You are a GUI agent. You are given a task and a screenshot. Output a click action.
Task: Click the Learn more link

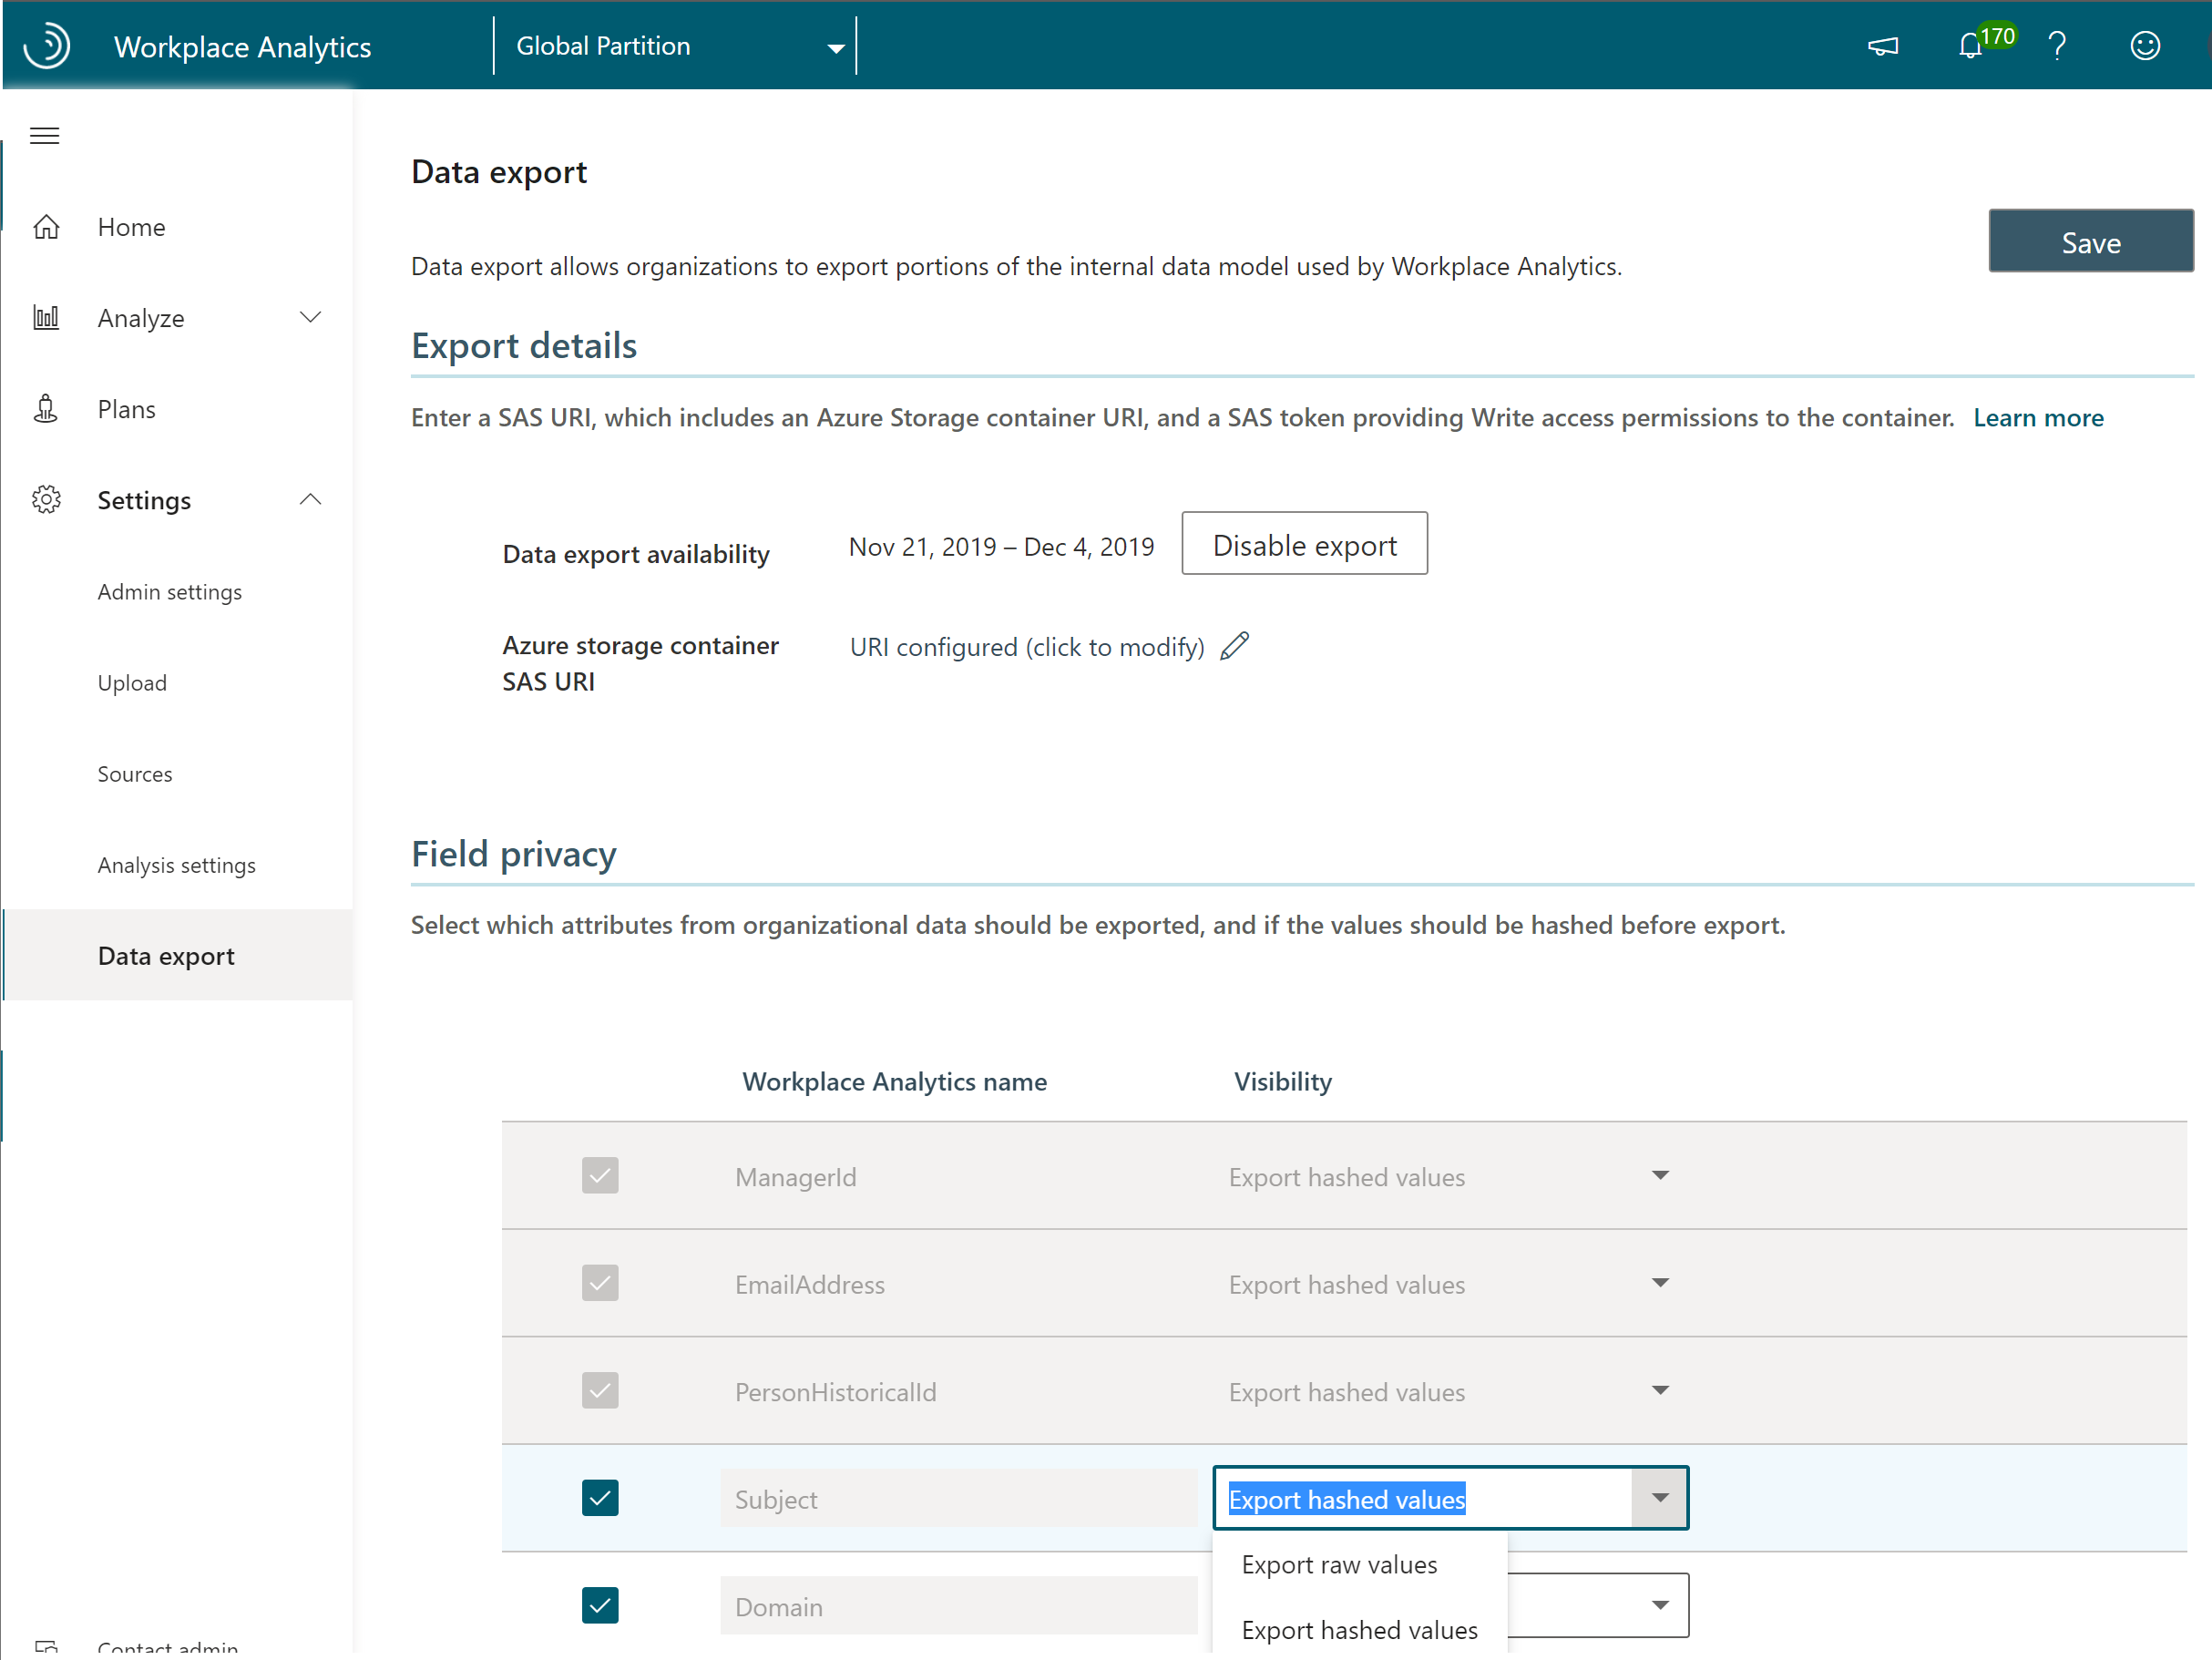(2038, 416)
